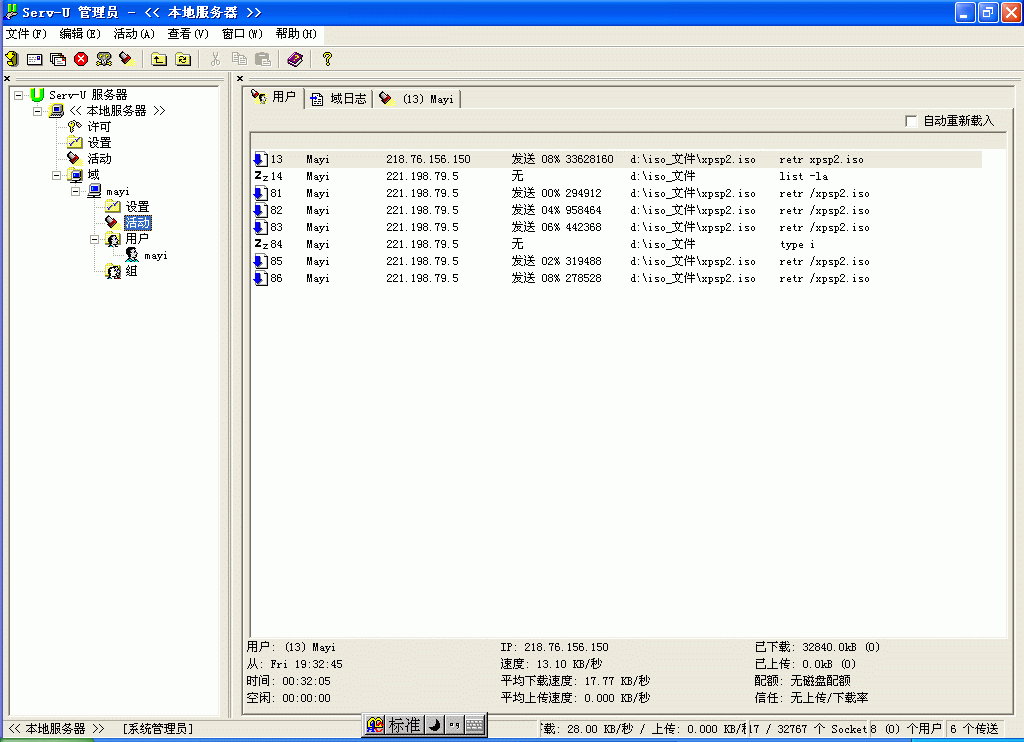Screen dimensions: 1024x742
Task: Select the 域 tree item
Action: (x=93, y=175)
